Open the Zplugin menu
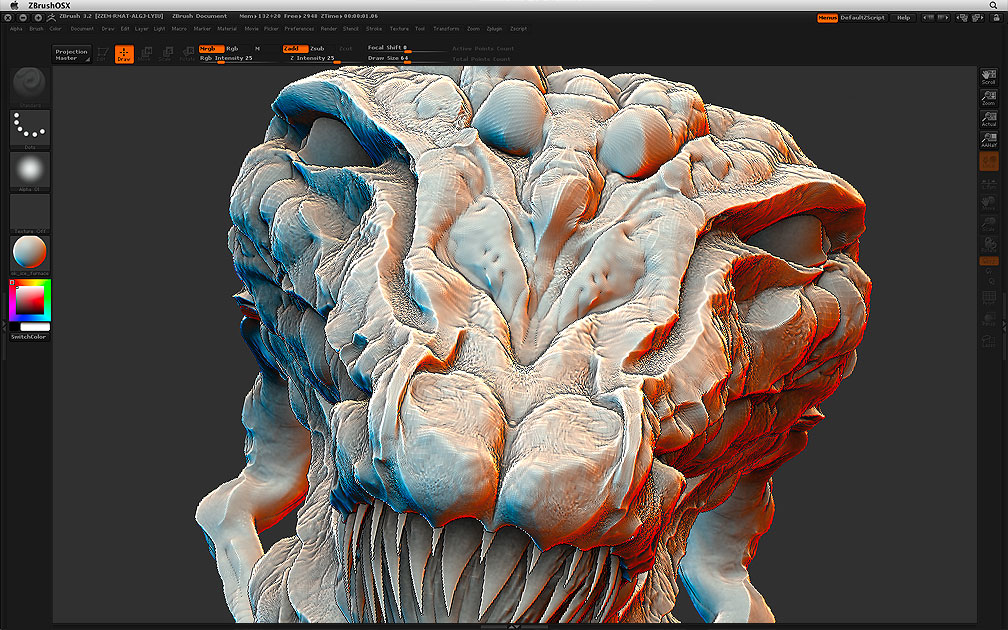This screenshot has width=1008, height=630. pyautogui.click(x=494, y=29)
